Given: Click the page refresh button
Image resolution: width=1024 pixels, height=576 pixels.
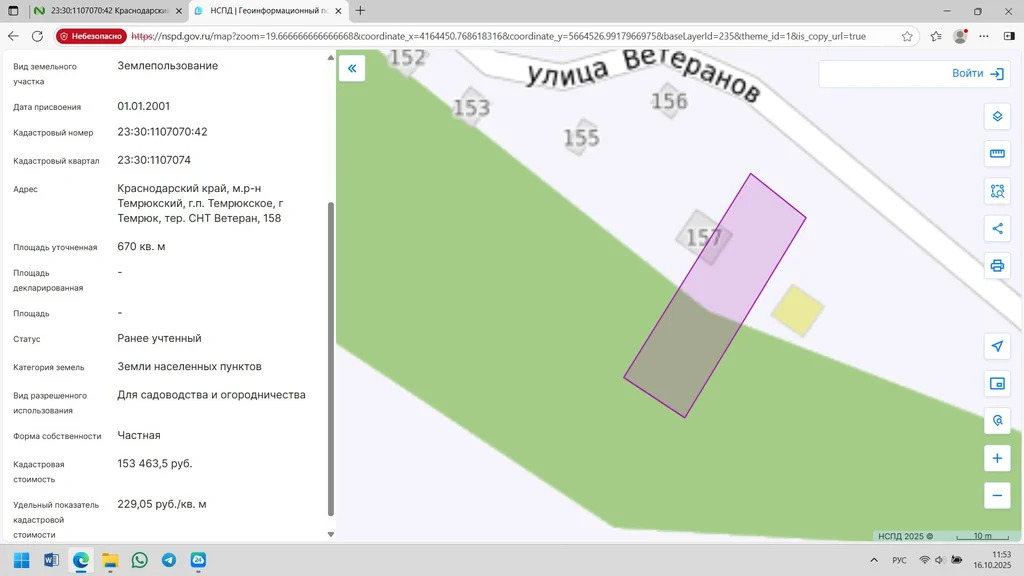Looking at the screenshot, I should (x=37, y=36).
